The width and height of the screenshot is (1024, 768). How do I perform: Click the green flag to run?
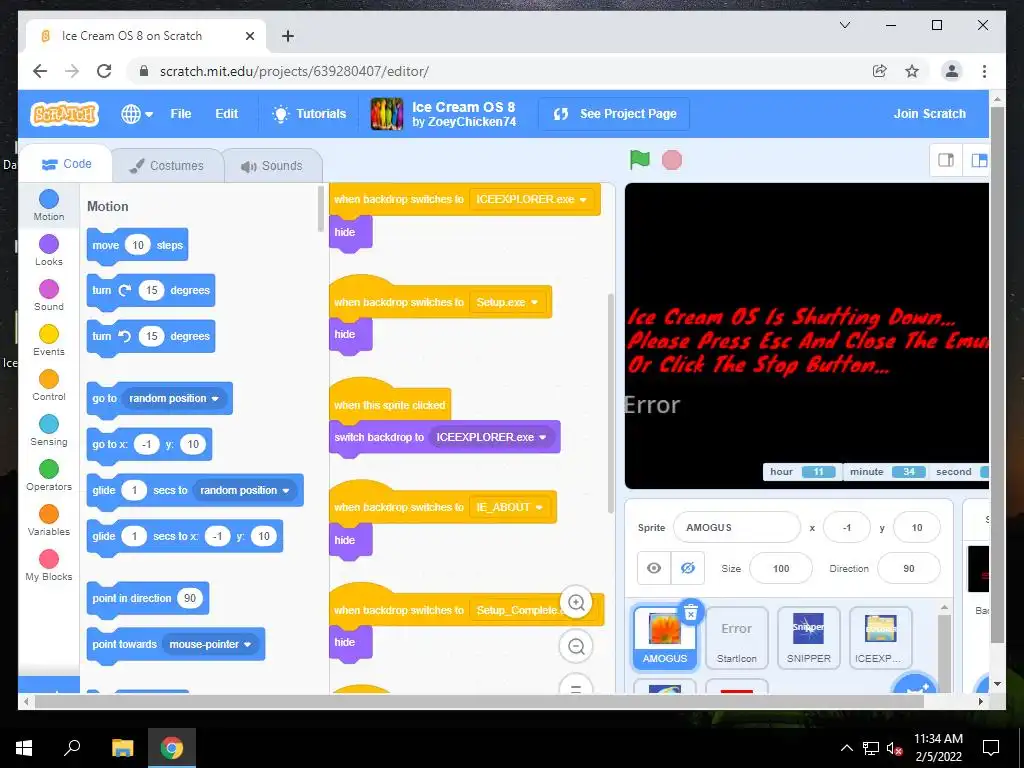639,160
